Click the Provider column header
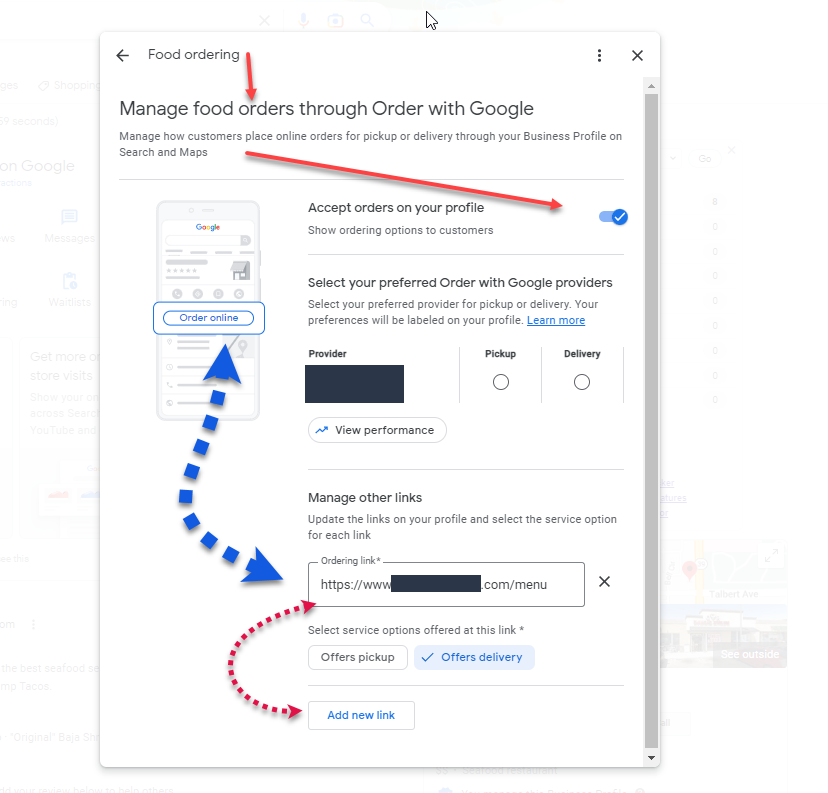The height and width of the screenshot is (793, 828). point(327,354)
